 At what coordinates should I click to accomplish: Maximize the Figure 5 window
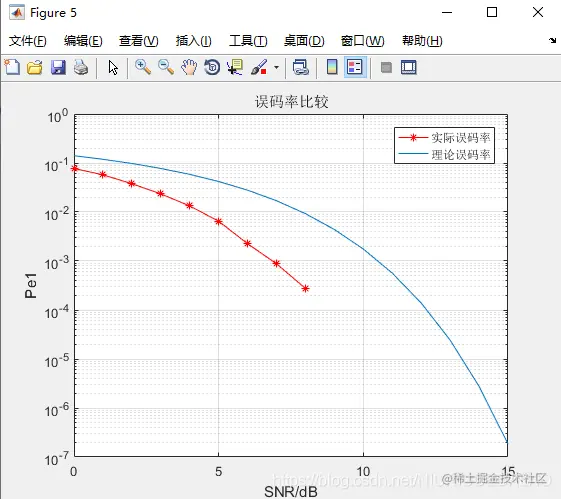coord(492,13)
